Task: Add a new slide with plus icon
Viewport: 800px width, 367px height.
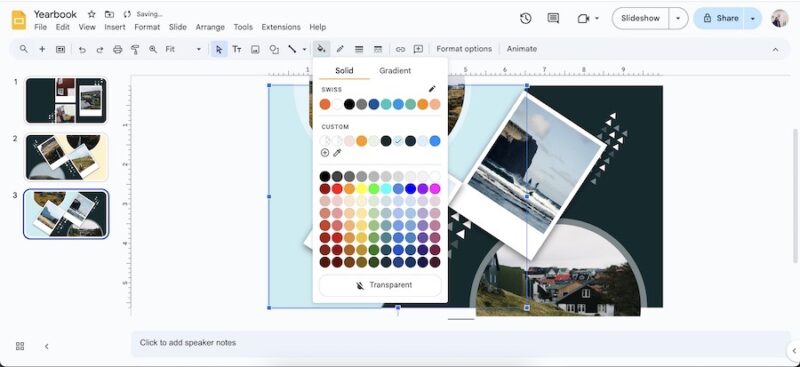Action: [x=42, y=49]
